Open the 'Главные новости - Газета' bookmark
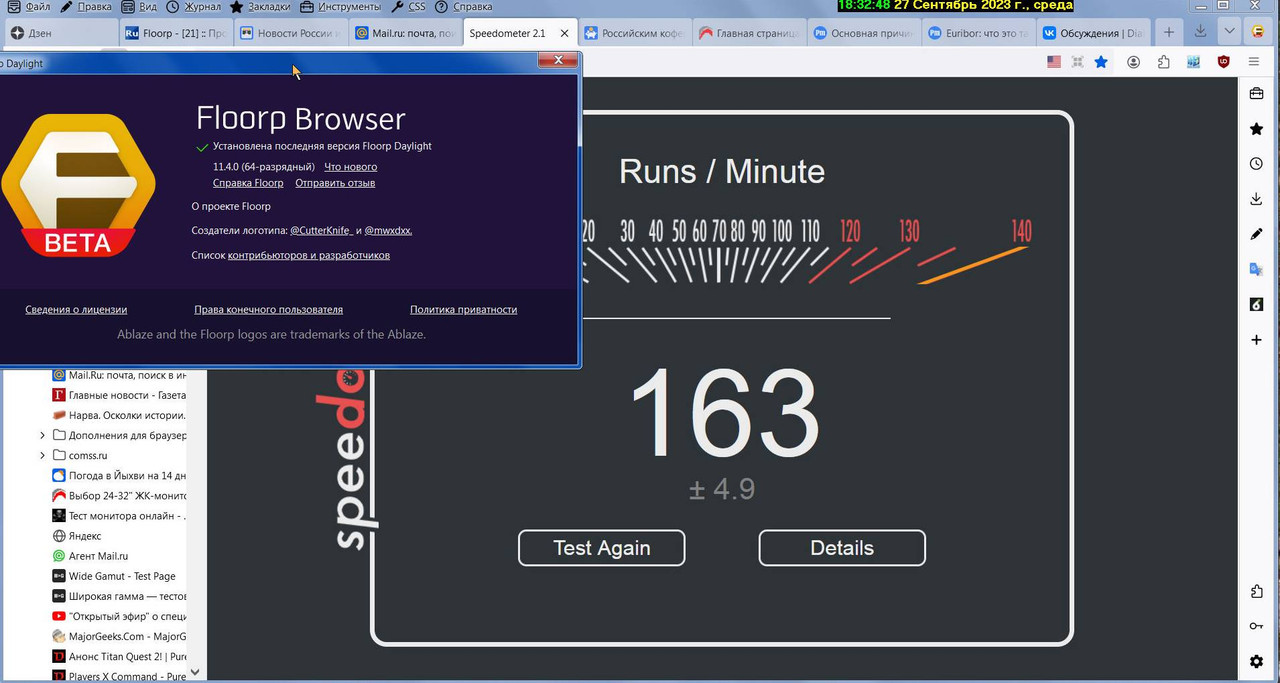The width and height of the screenshot is (1280, 683). [119, 395]
